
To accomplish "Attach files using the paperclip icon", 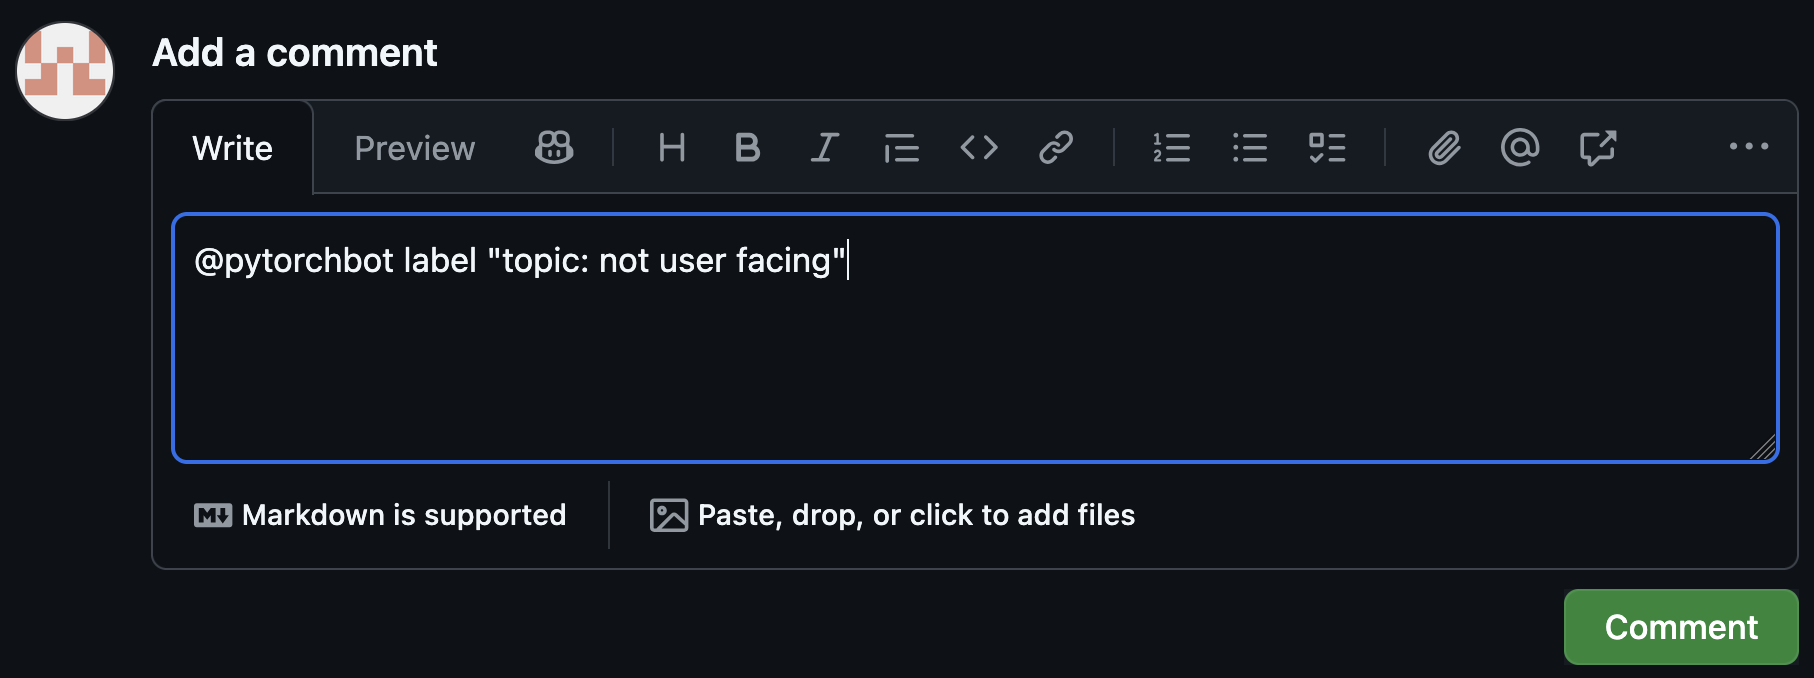I will click(x=1444, y=148).
